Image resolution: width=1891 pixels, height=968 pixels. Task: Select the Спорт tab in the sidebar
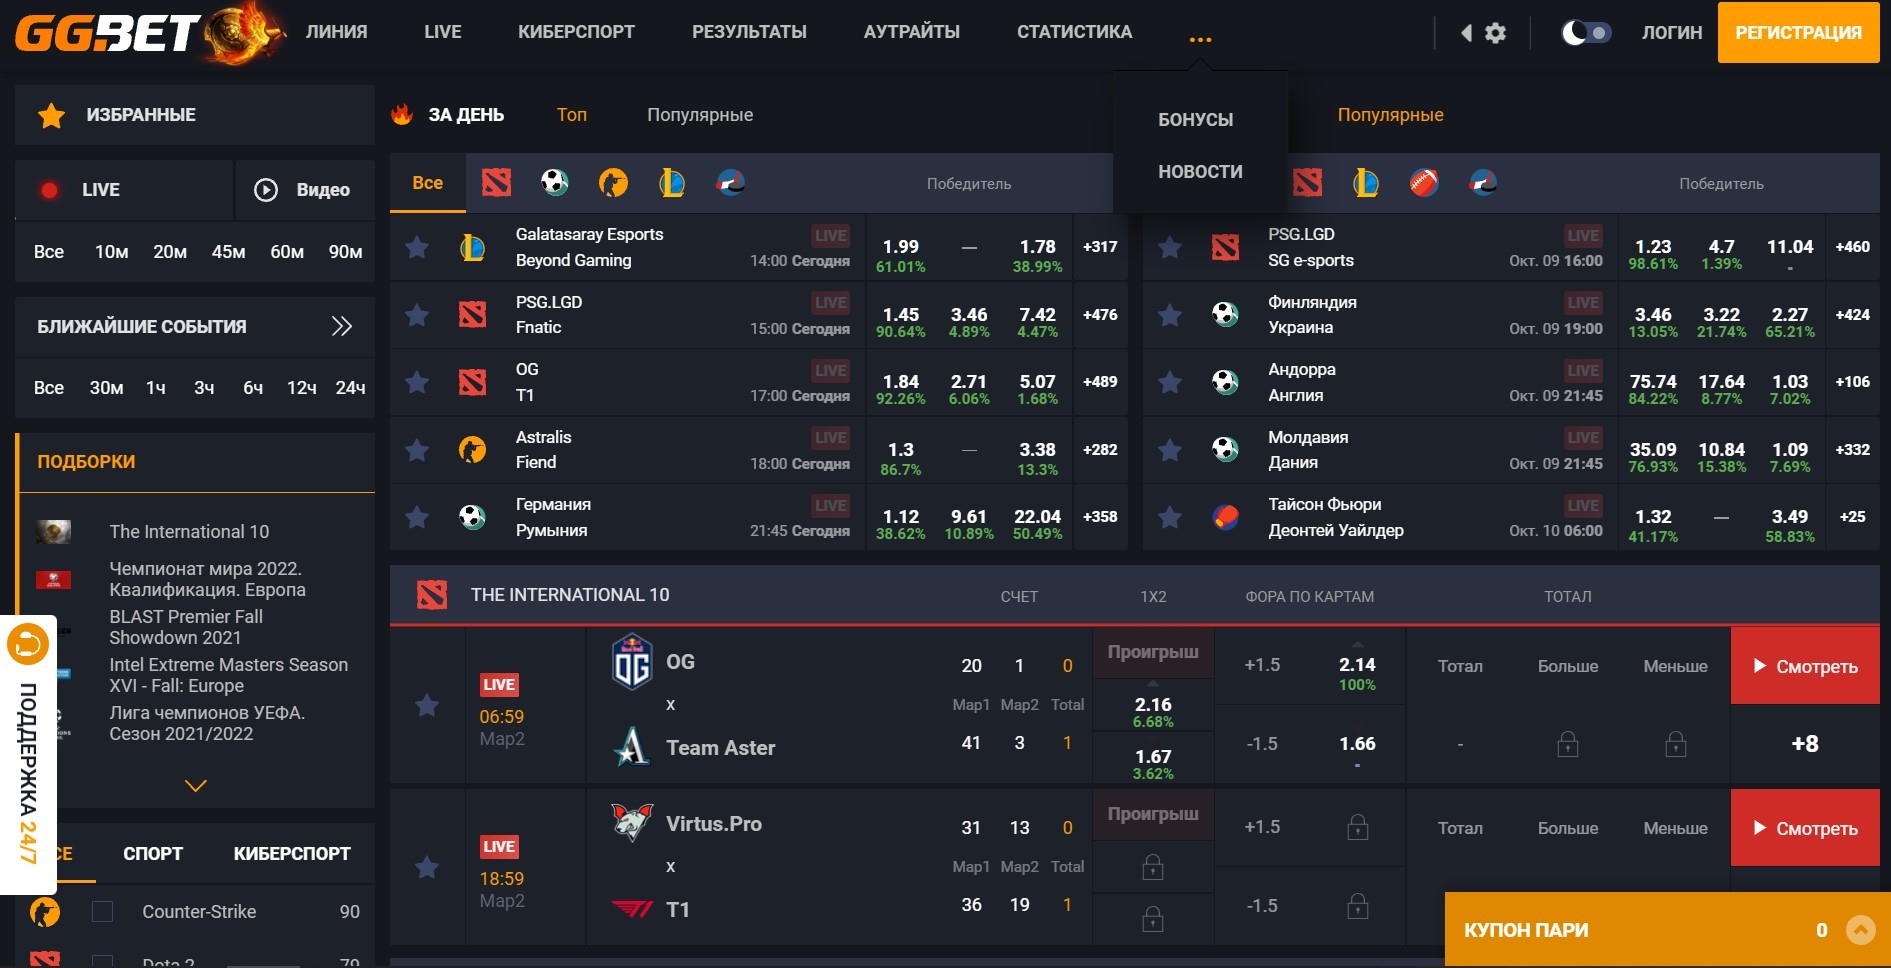click(153, 854)
